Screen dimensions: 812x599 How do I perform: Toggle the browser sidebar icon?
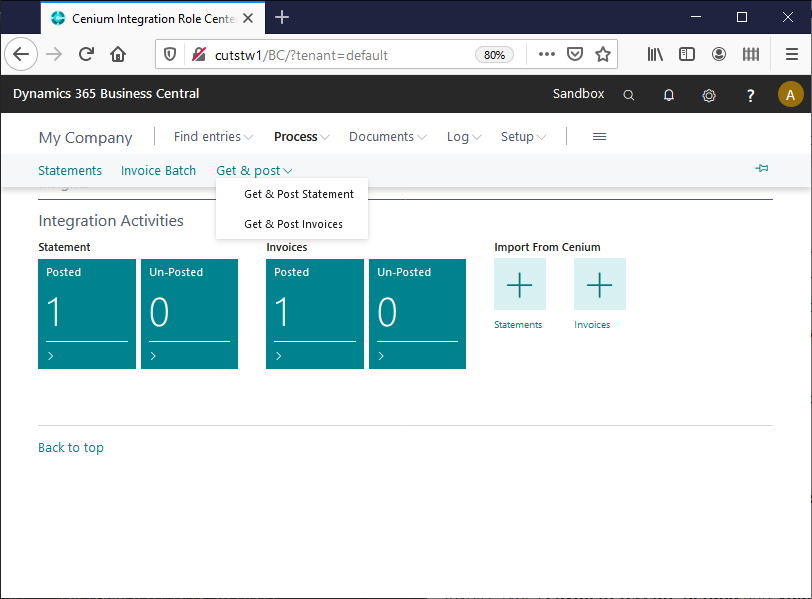coord(687,54)
